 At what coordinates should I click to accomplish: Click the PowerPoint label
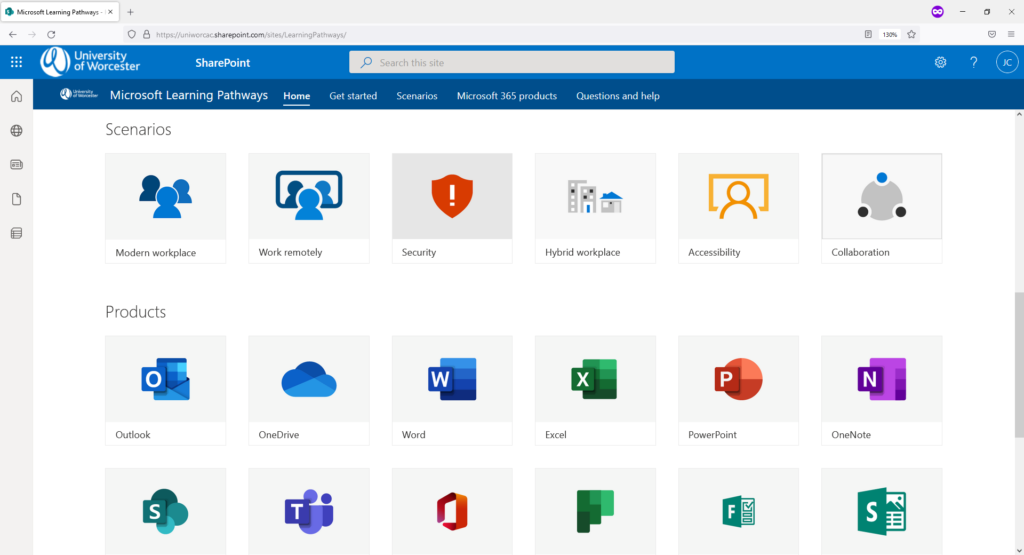pyautogui.click(x=712, y=435)
